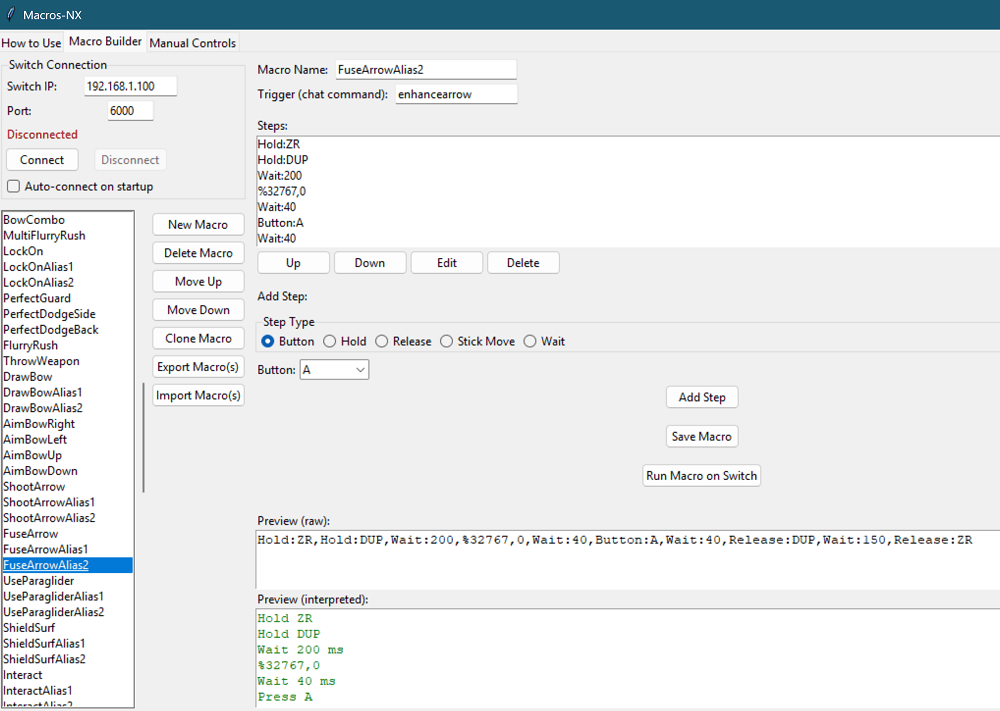Viewport: 1000px width, 711px height.
Task: Click Run Macro on Switch
Action: tap(701, 475)
